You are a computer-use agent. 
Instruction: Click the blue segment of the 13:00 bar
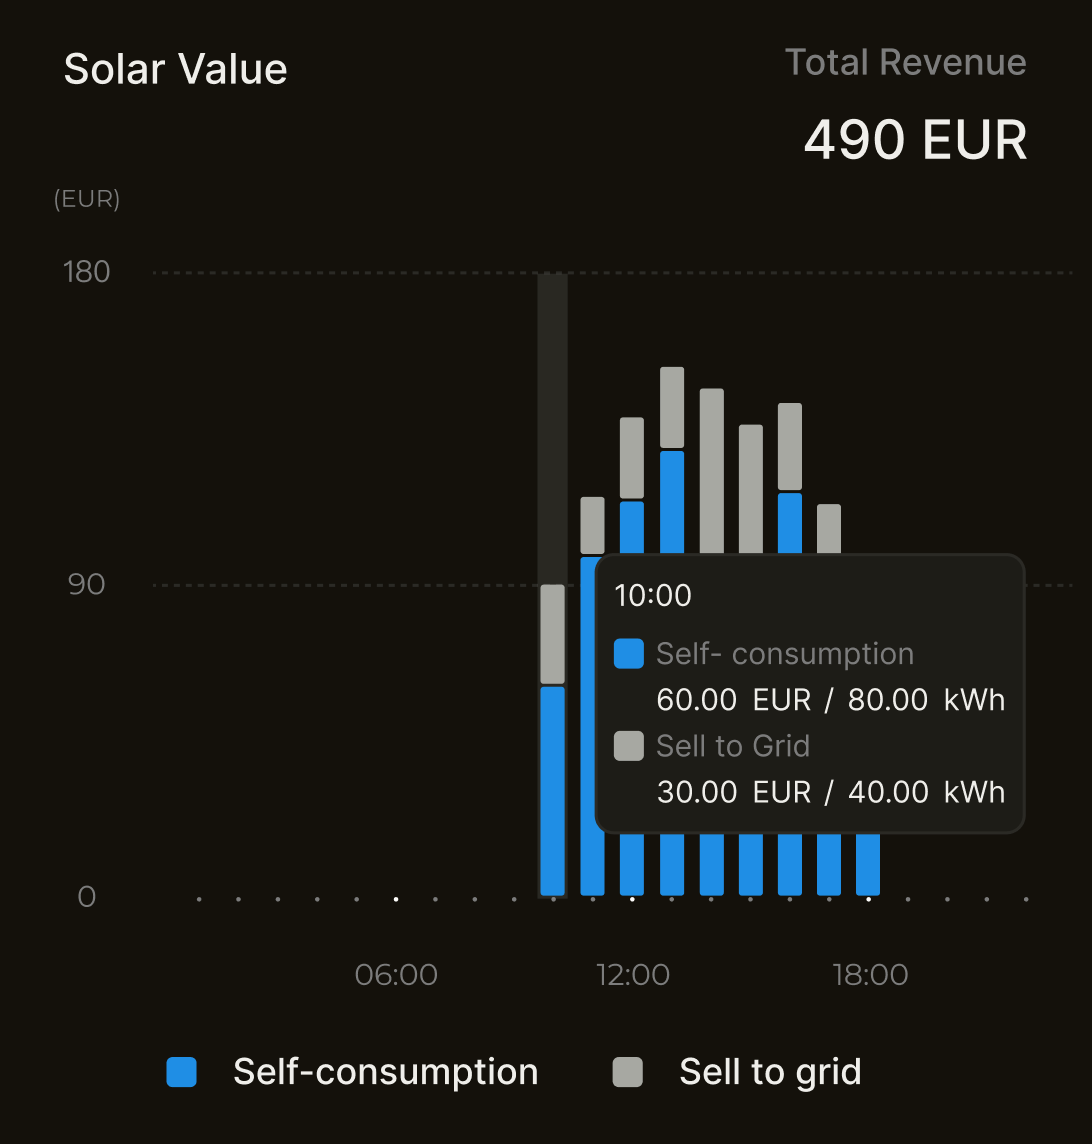coord(672,500)
